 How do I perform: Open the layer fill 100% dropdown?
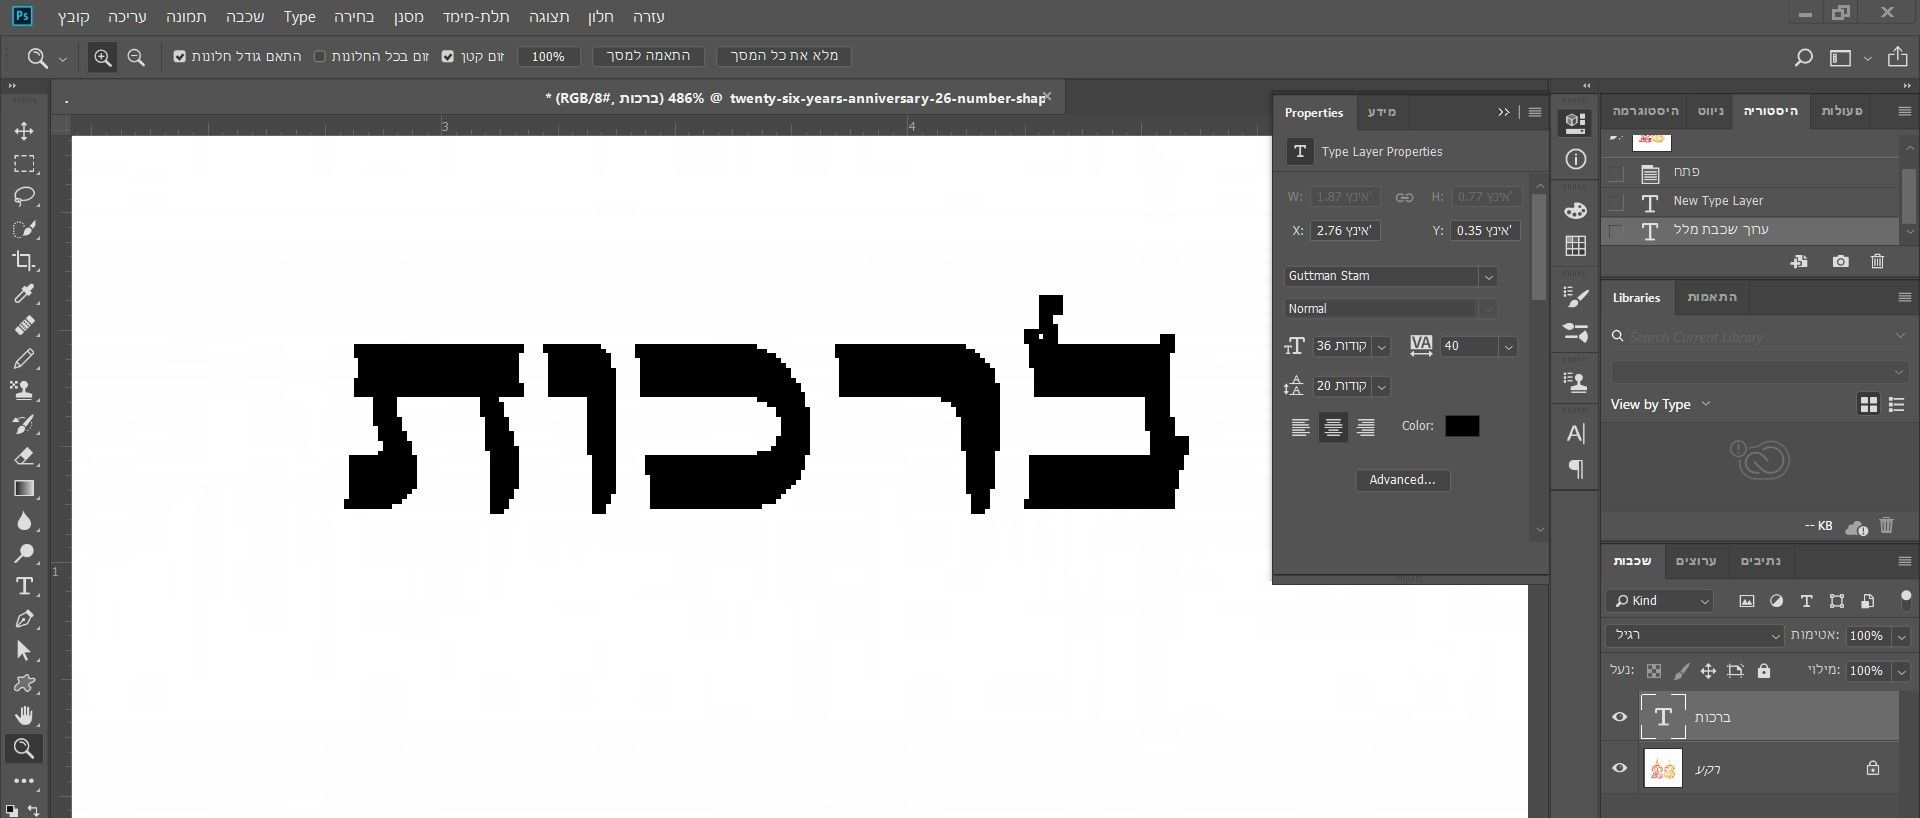tap(1902, 671)
